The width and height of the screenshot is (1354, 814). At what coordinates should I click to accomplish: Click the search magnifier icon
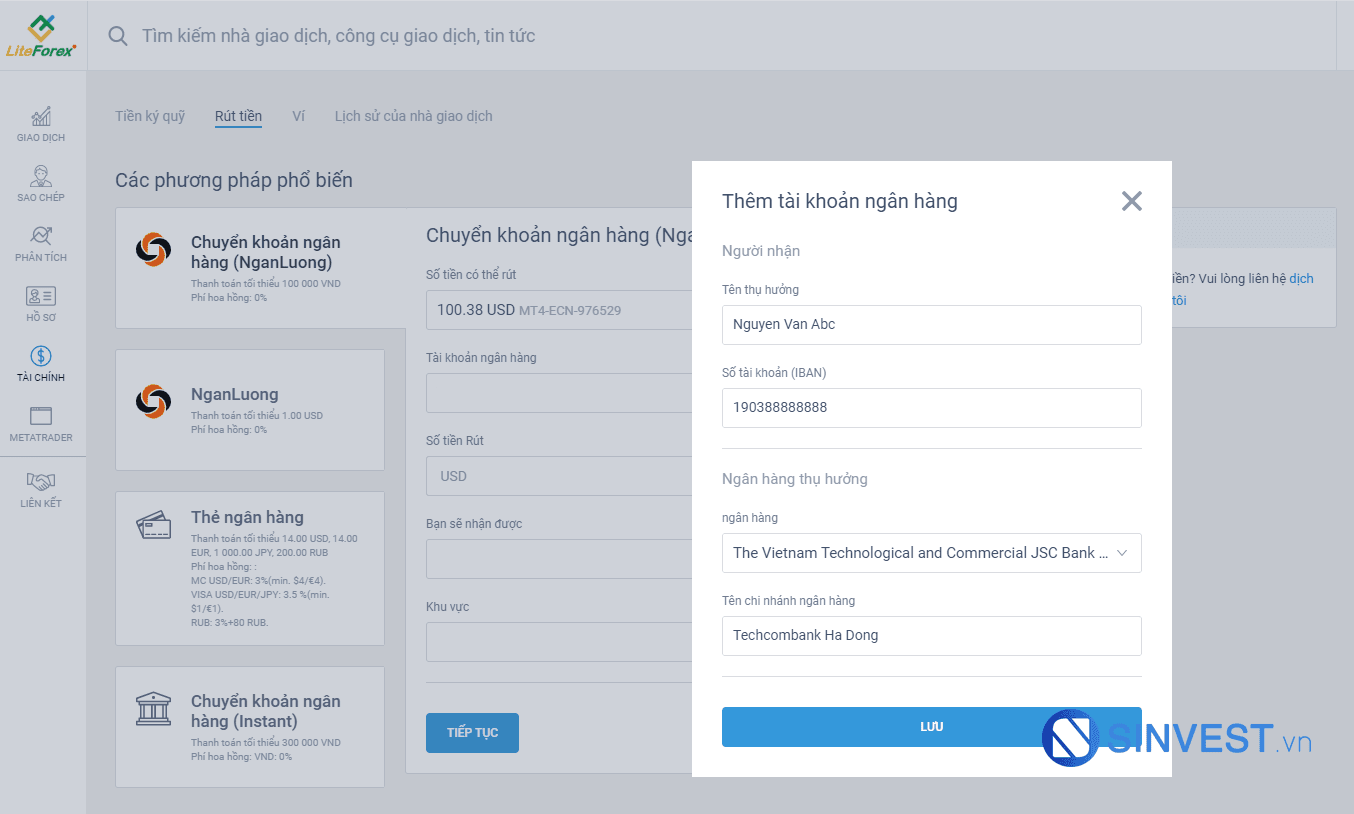click(118, 36)
